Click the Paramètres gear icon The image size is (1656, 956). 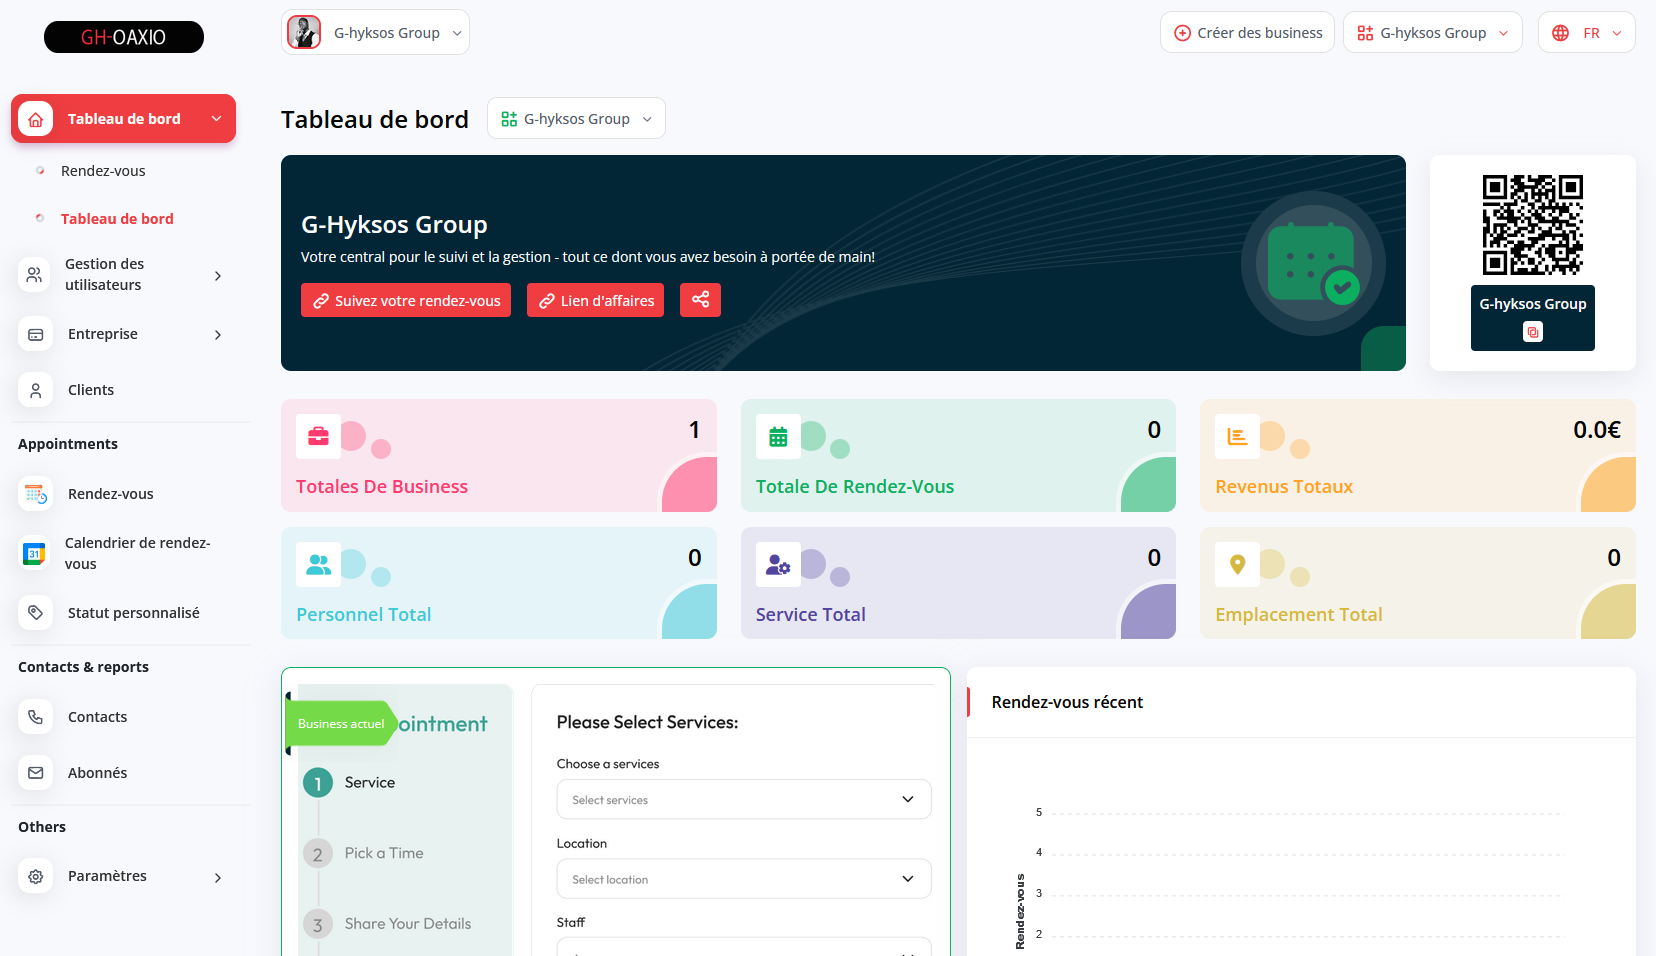click(35, 876)
